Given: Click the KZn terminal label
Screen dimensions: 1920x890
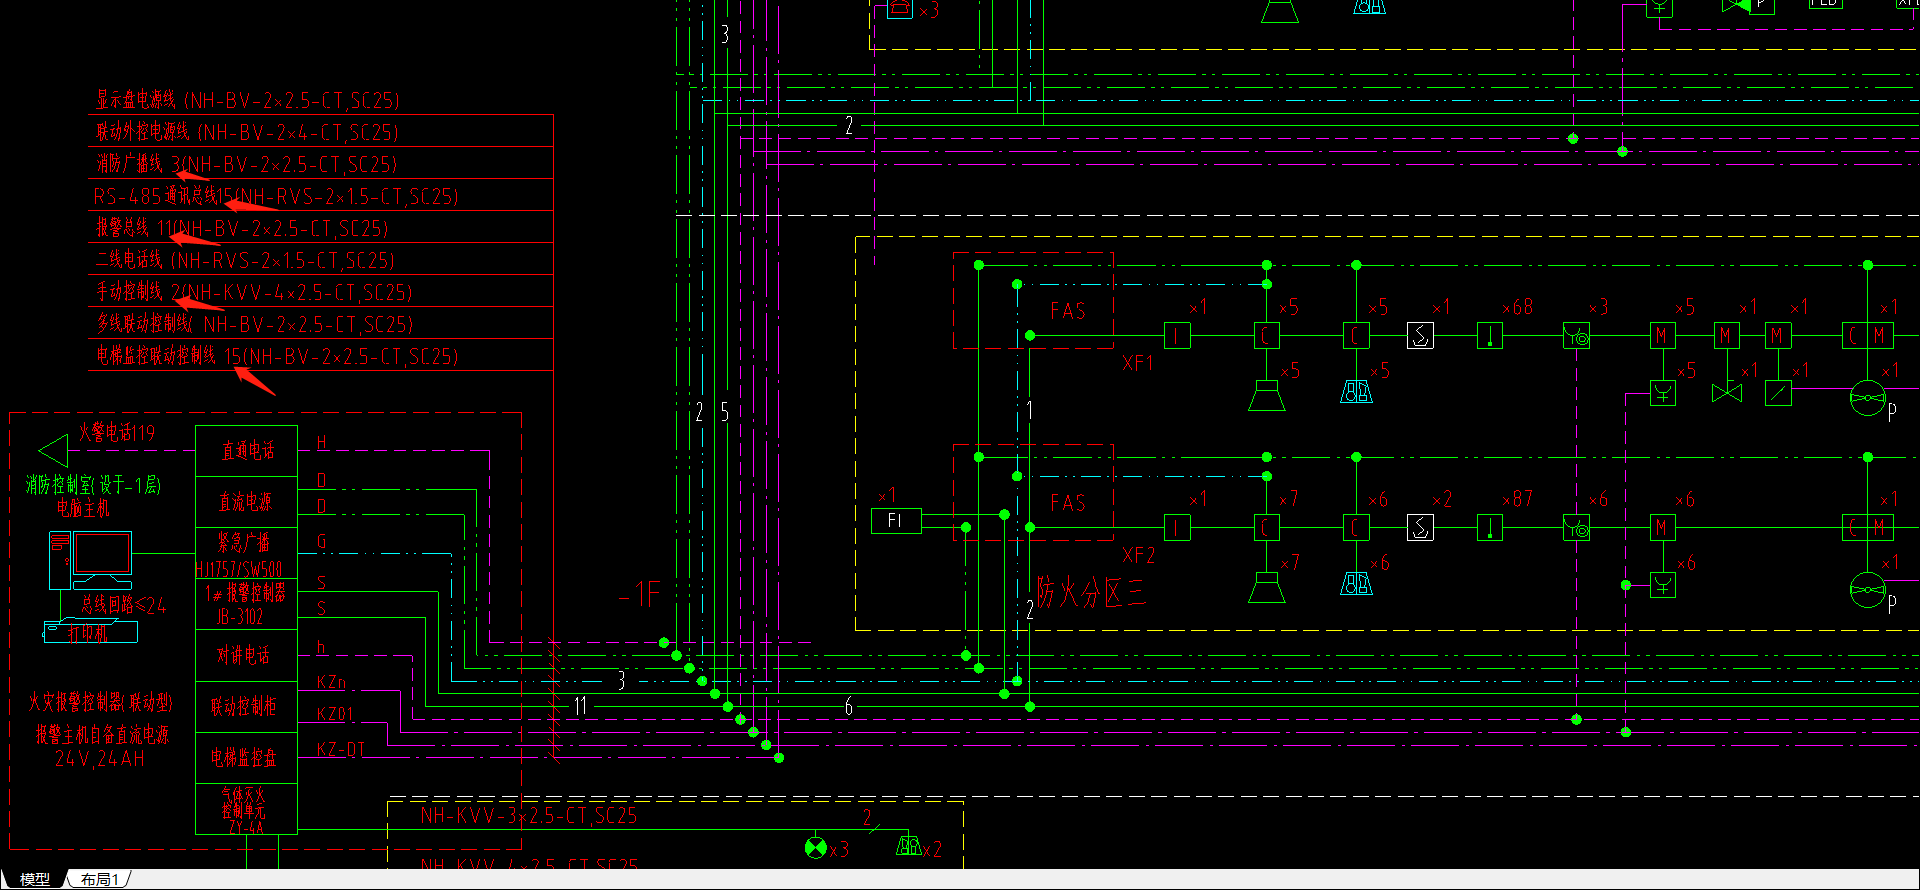Looking at the screenshot, I should point(331,682).
